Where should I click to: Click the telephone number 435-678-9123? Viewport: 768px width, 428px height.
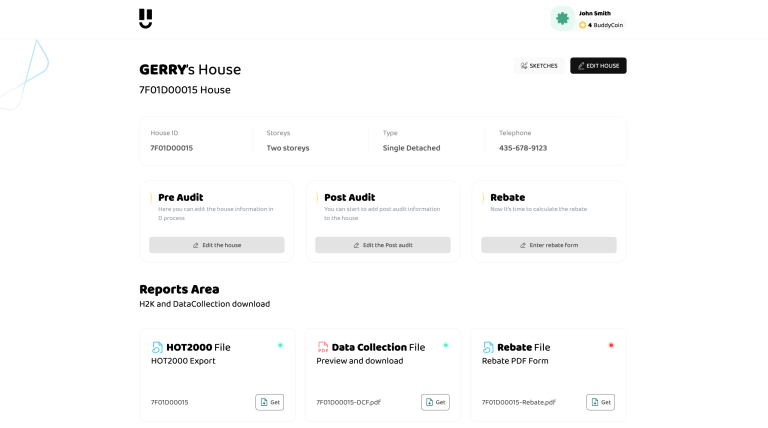tap(523, 148)
